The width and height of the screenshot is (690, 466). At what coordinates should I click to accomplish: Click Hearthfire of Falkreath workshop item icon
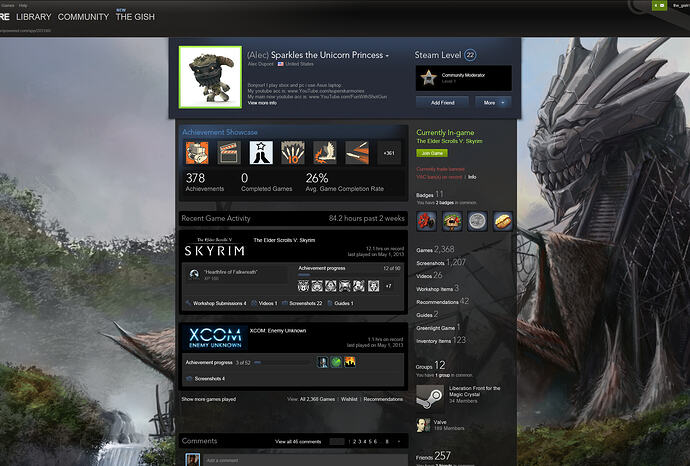click(x=194, y=274)
